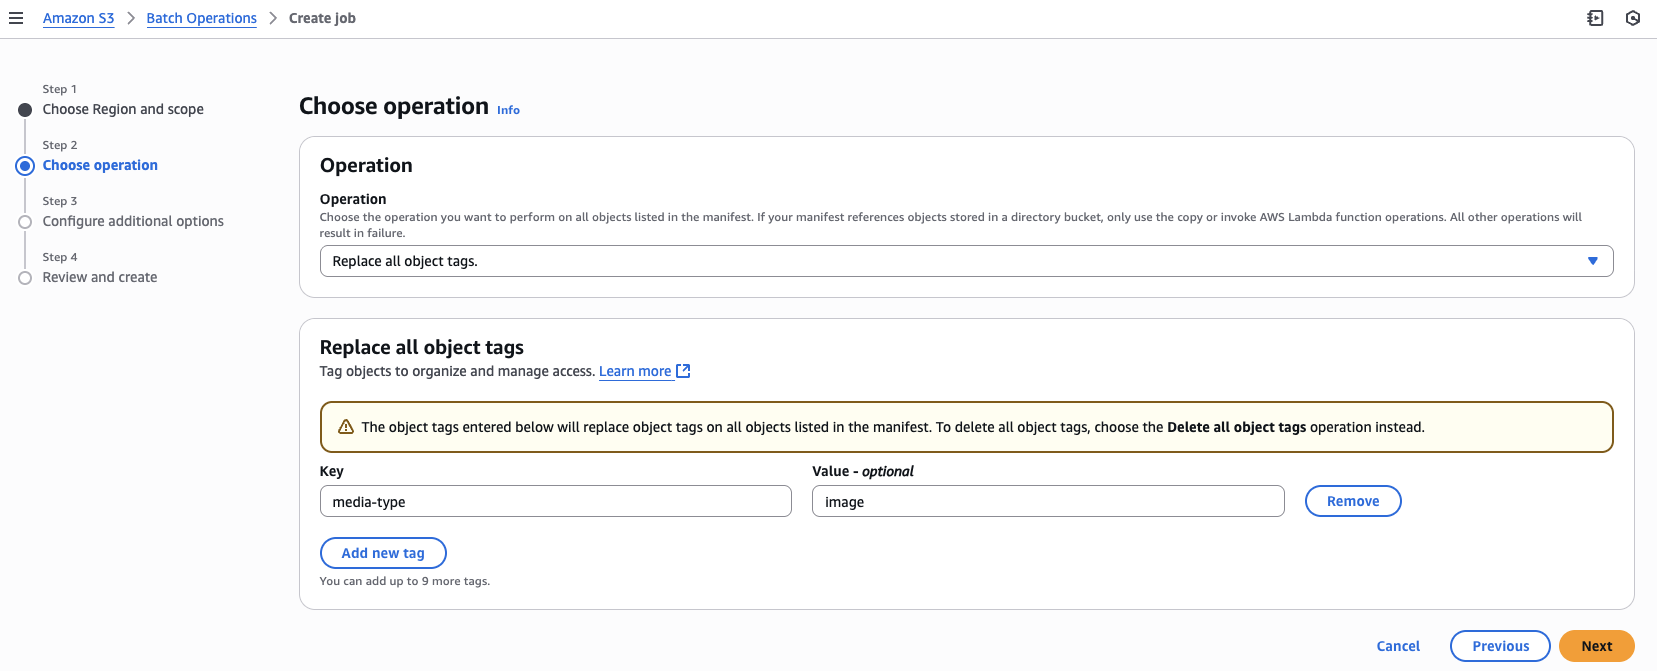
Task: Click the warning triangle icon in alert
Action: click(346, 427)
